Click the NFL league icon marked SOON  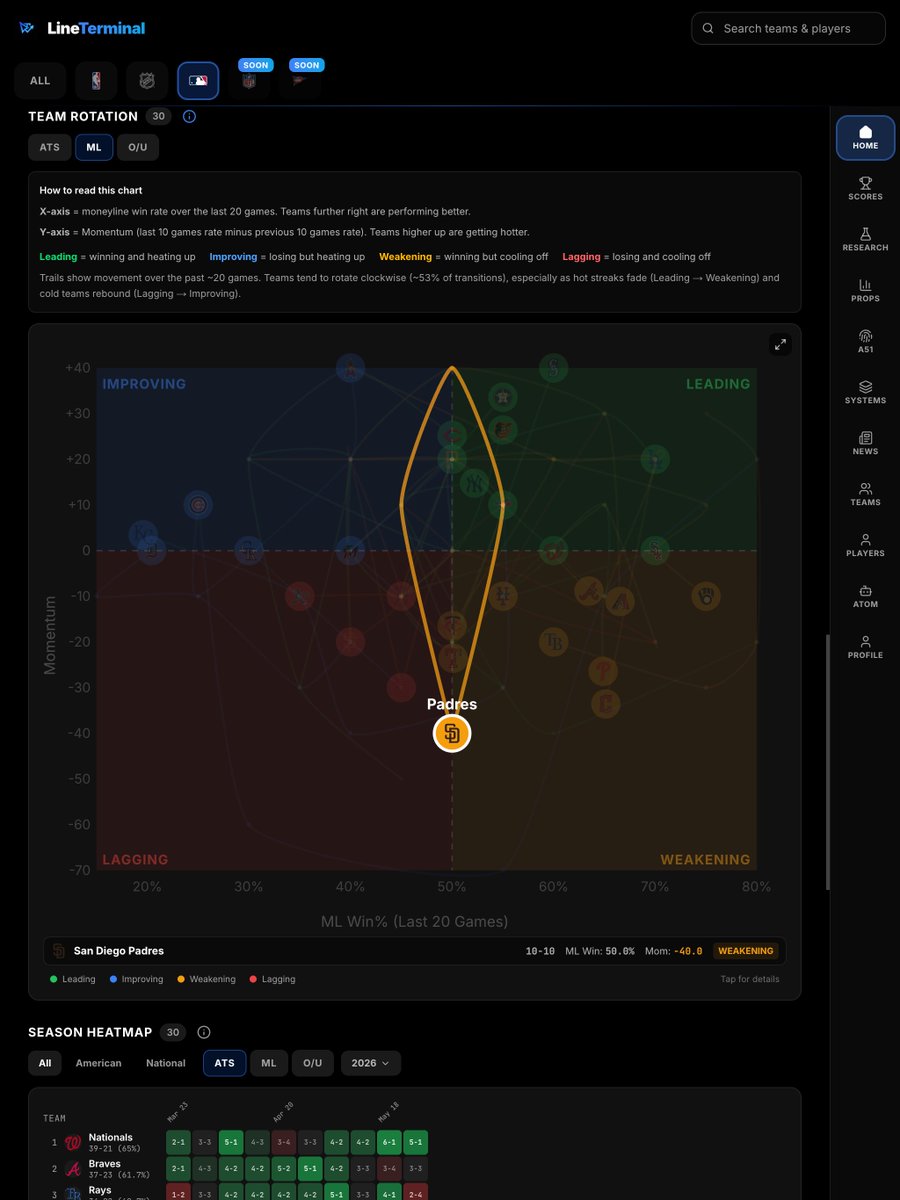(249, 81)
